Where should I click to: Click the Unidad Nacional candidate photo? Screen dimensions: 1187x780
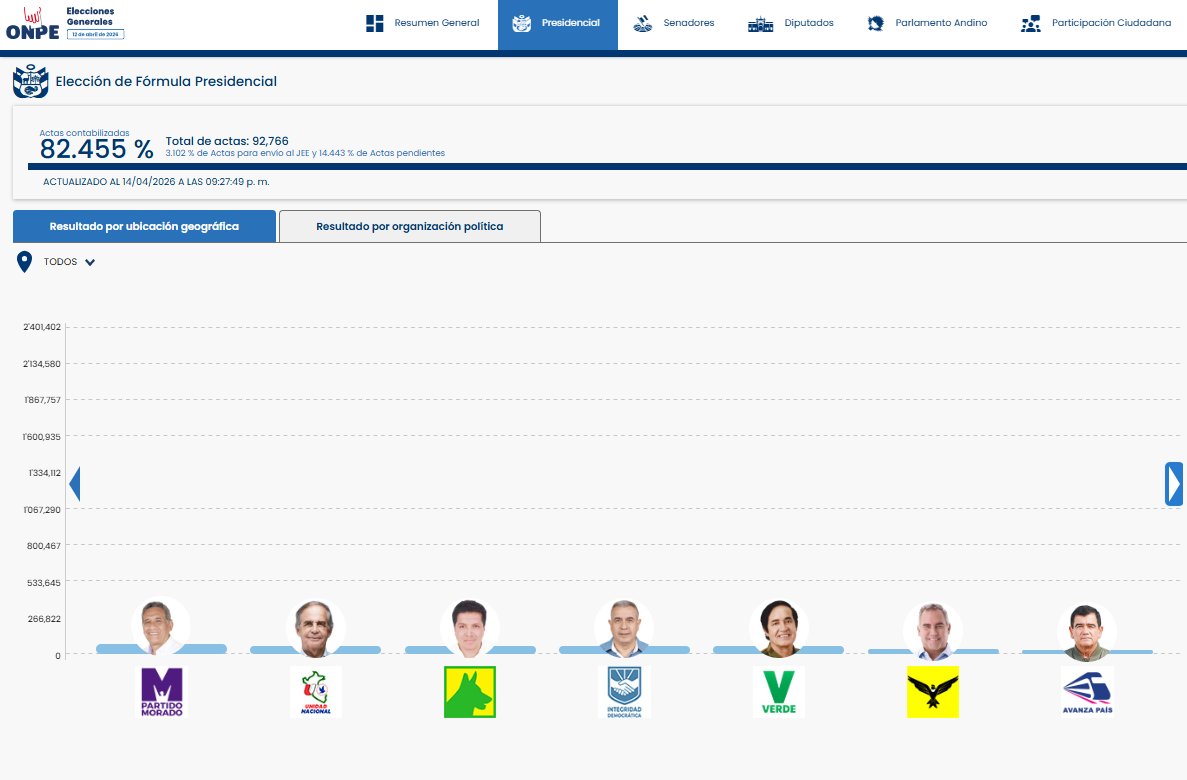coord(315,627)
